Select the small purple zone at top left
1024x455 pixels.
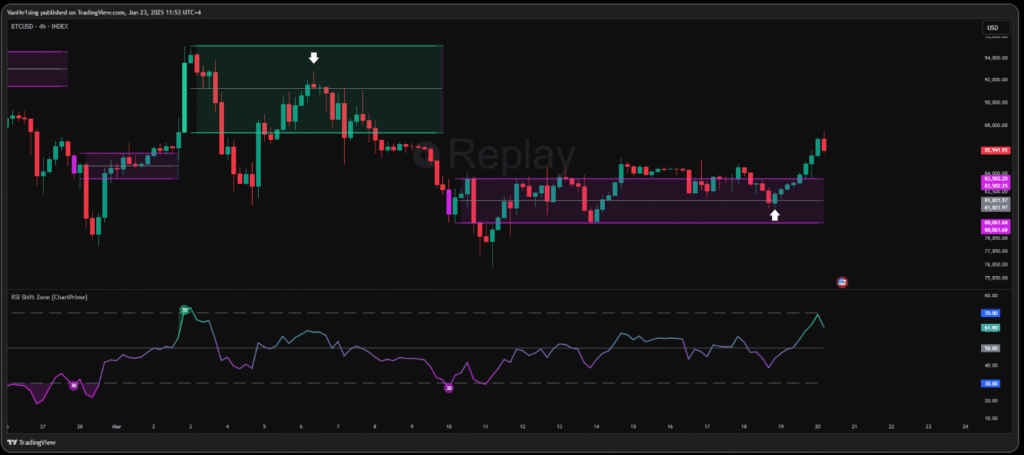pyautogui.click(x=36, y=68)
